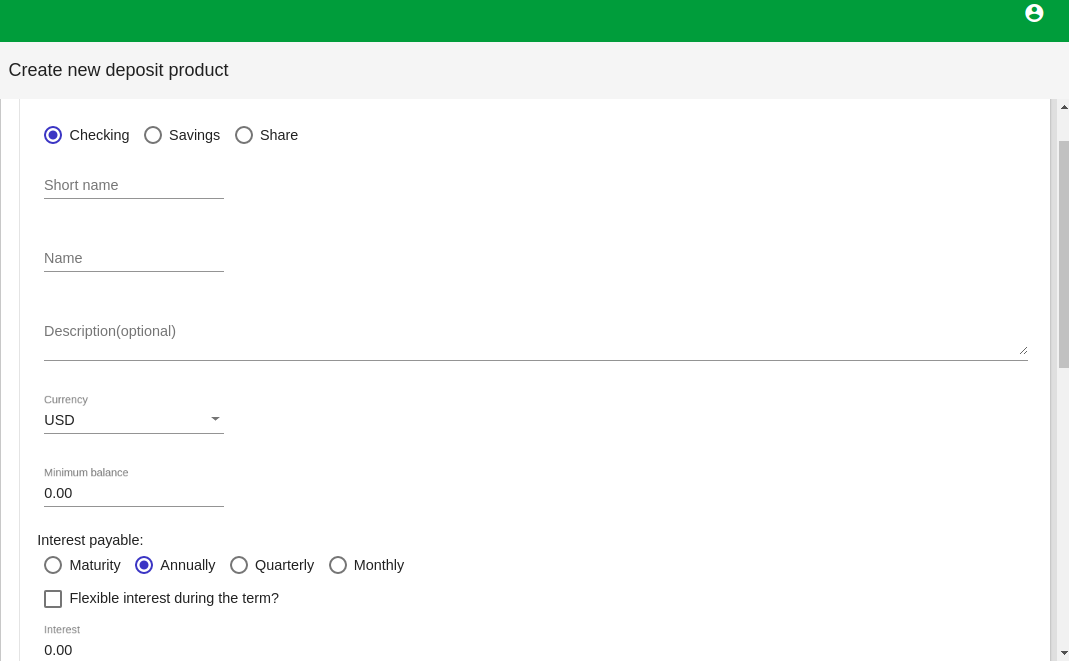This screenshot has width=1069, height=661.
Task: Focus the Short name field
Action: tap(134, 185)
